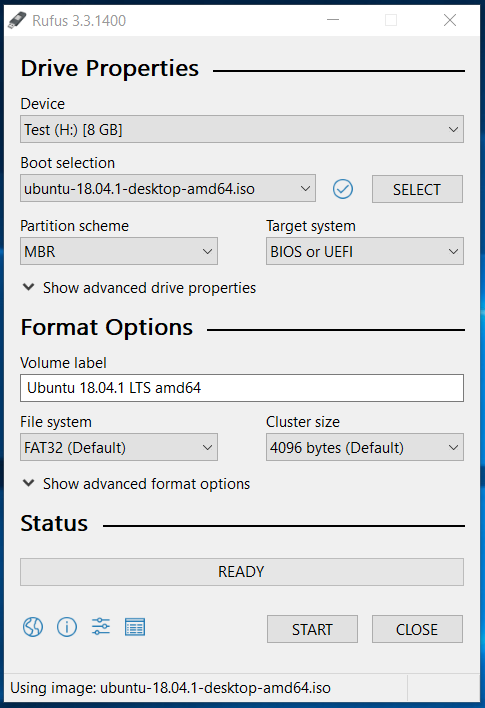This screenshot has height=708, width=485.
Task: Click the Volume label text field
Action: coord(242,388)
